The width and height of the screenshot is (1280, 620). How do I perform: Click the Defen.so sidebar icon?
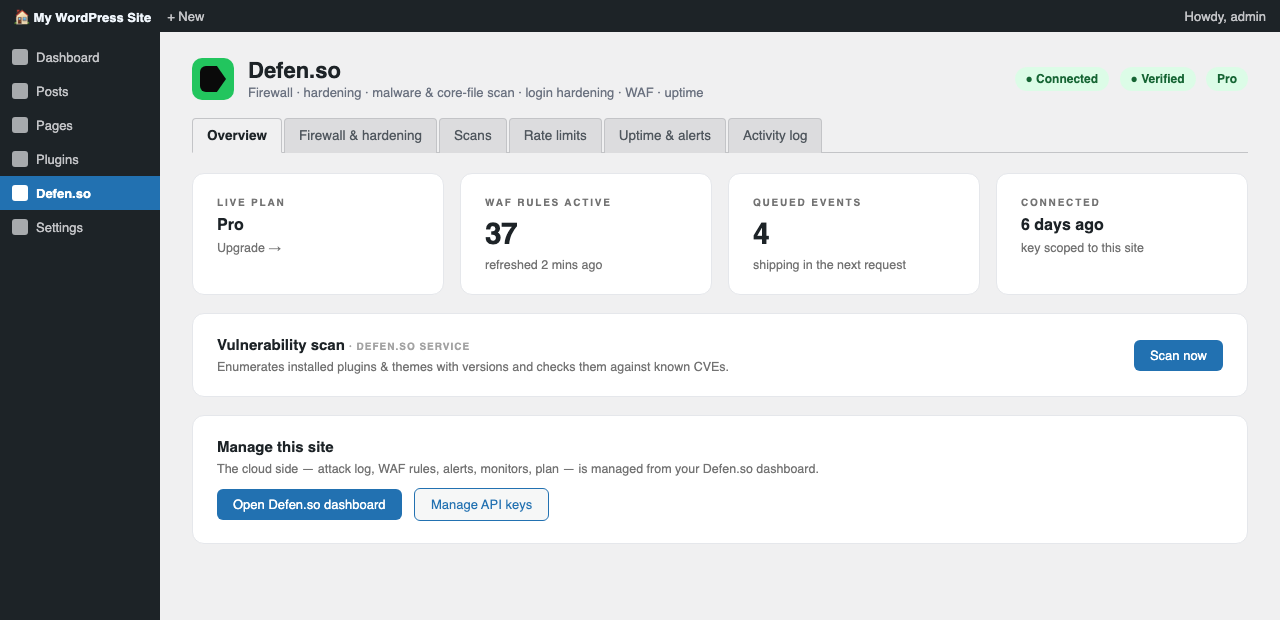(20, 194)
